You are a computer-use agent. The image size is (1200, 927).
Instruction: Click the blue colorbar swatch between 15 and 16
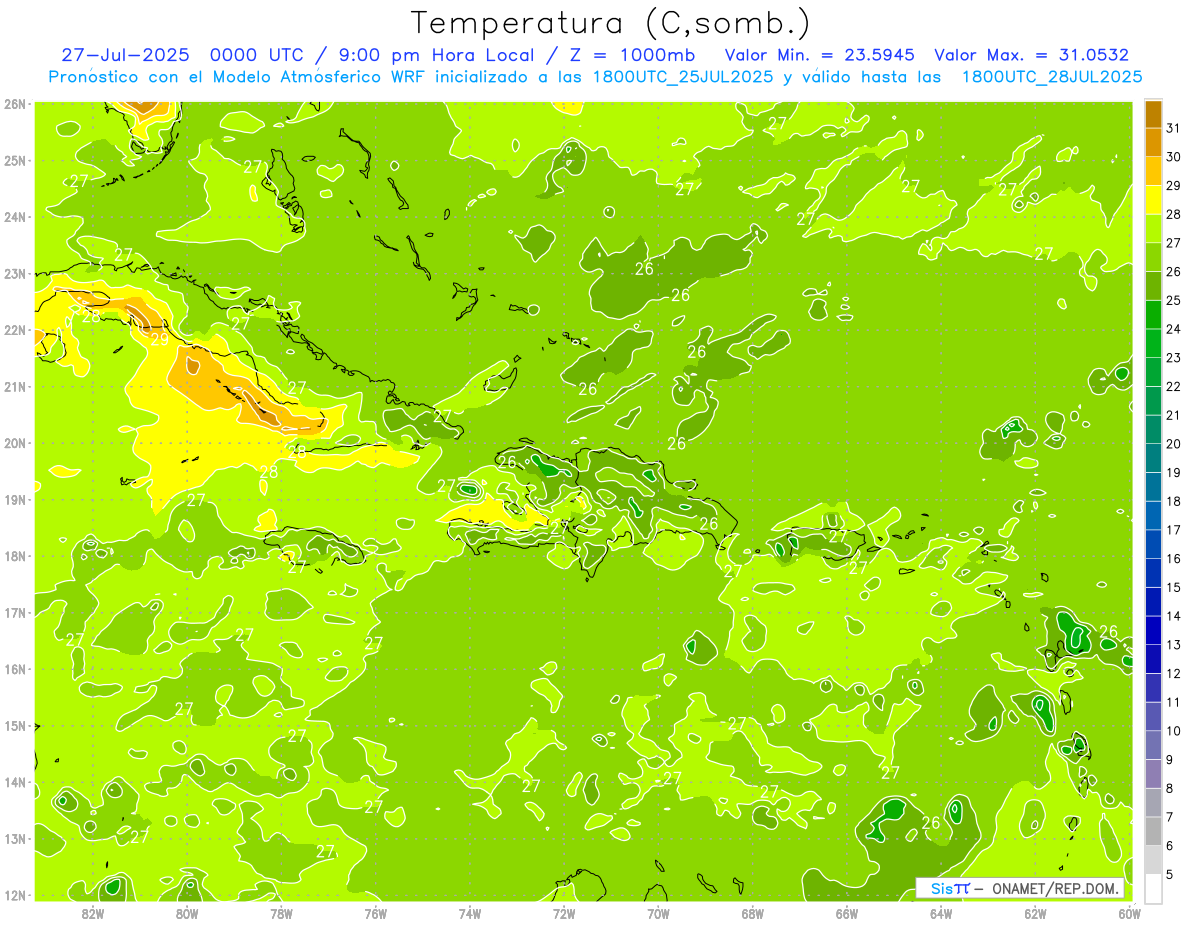click(1153, 573)
